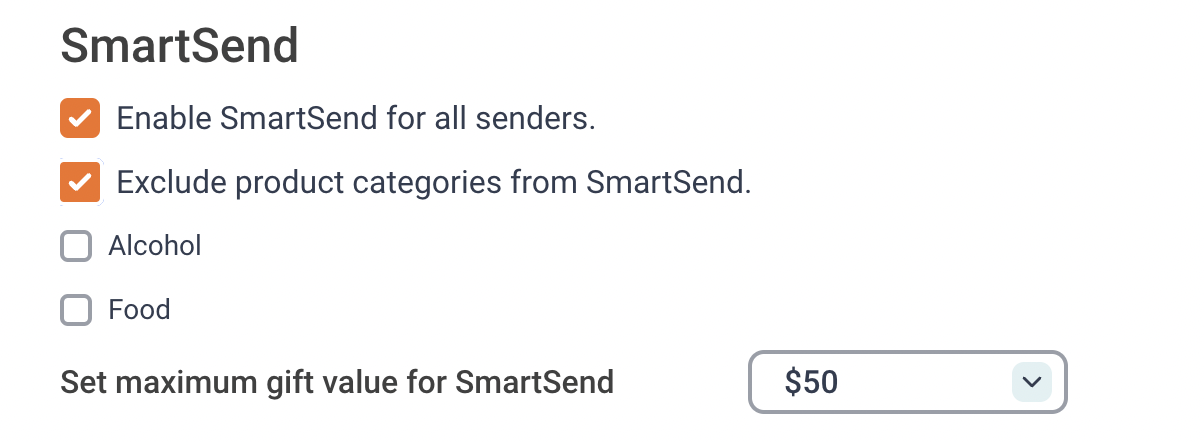Turn off product category exclusions
This screenshot has height=442, width=1204.
(80, 182)
